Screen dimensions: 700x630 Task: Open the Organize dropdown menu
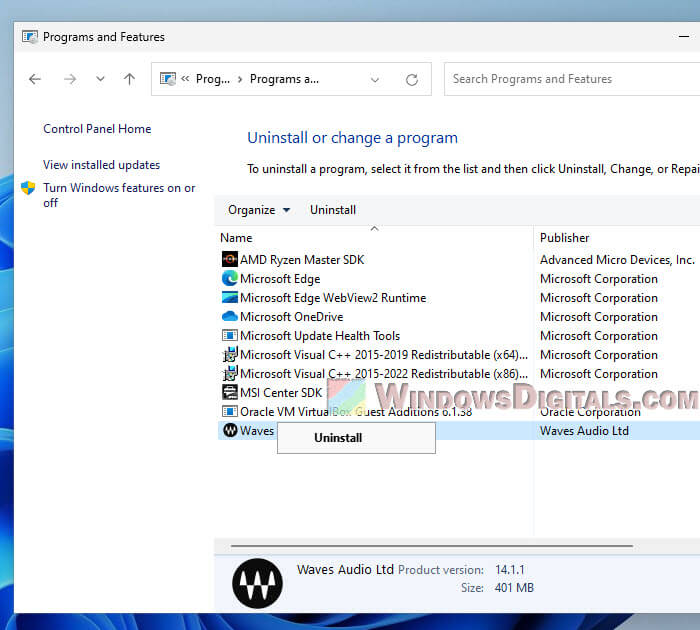(259, 210)
